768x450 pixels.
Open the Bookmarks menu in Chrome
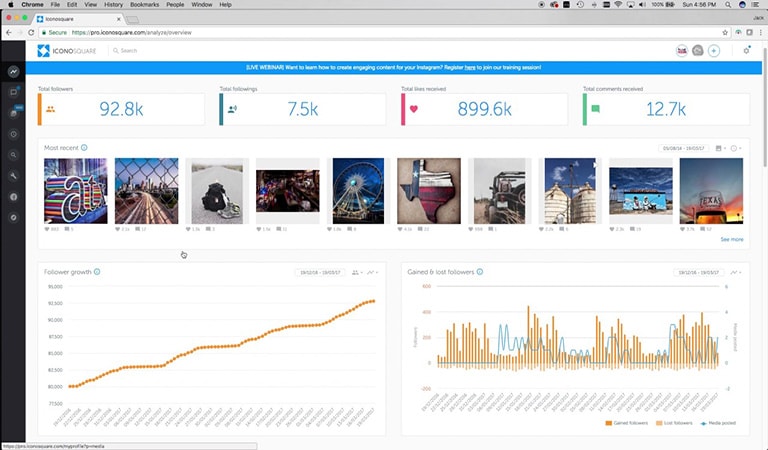click(144, 4)
